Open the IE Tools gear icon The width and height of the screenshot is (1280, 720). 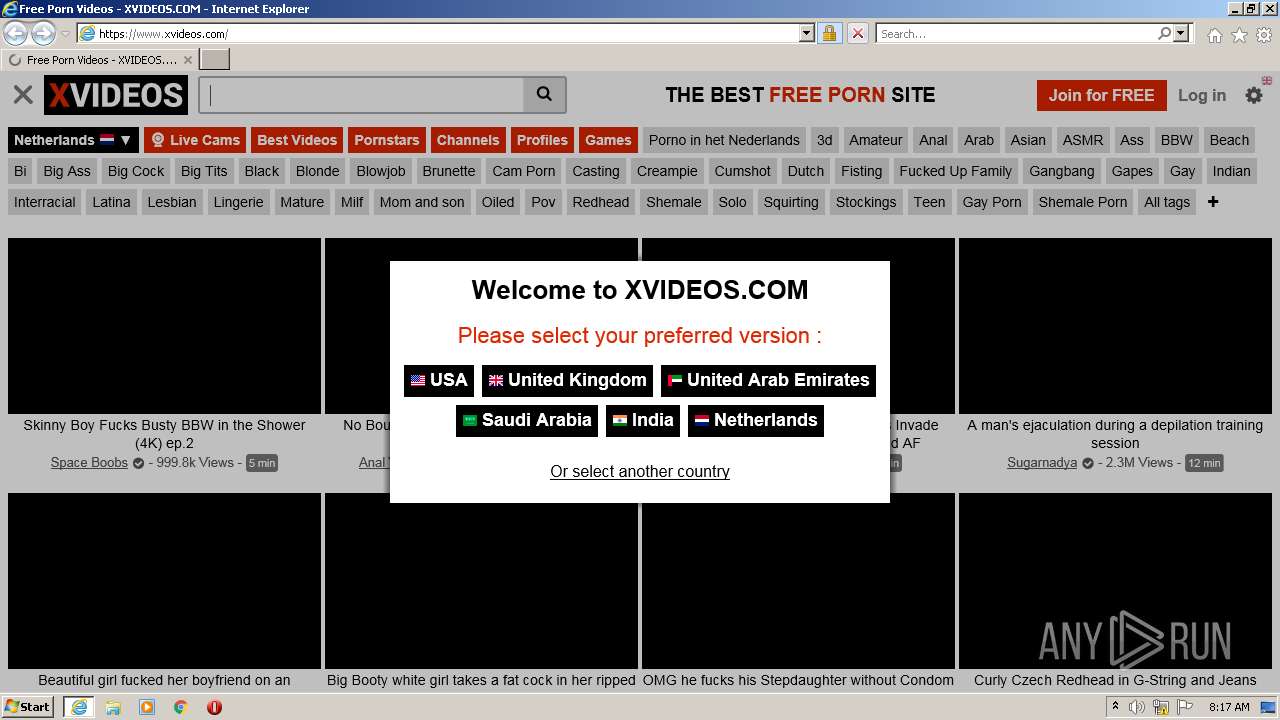click(1264, 35)
